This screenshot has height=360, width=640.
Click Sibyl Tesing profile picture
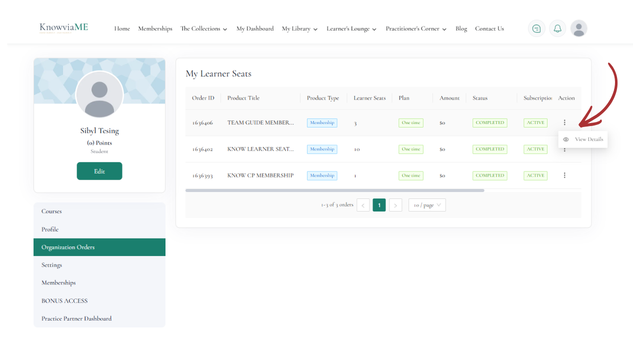tap(99, 95)
